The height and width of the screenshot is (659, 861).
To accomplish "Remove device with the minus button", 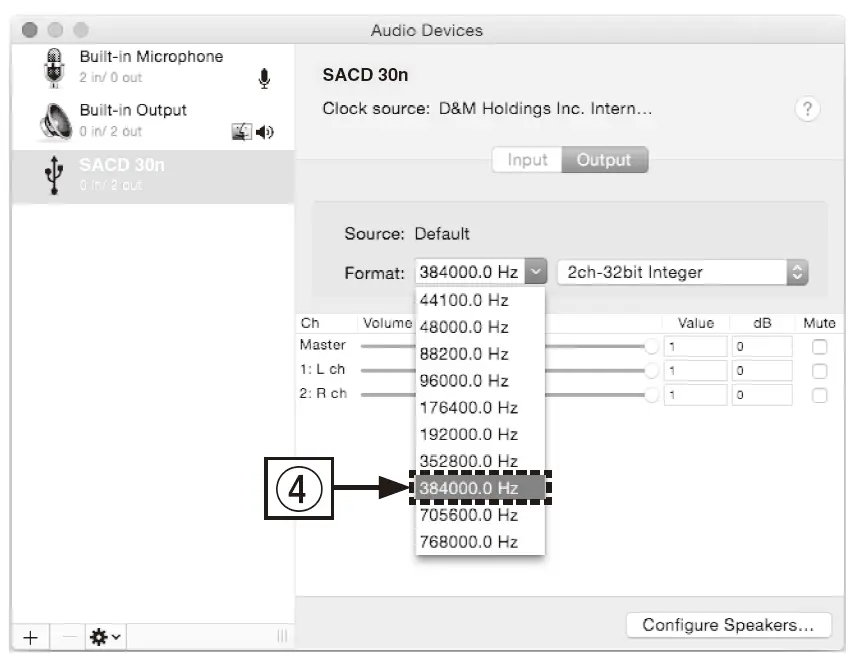I will 69,637.
